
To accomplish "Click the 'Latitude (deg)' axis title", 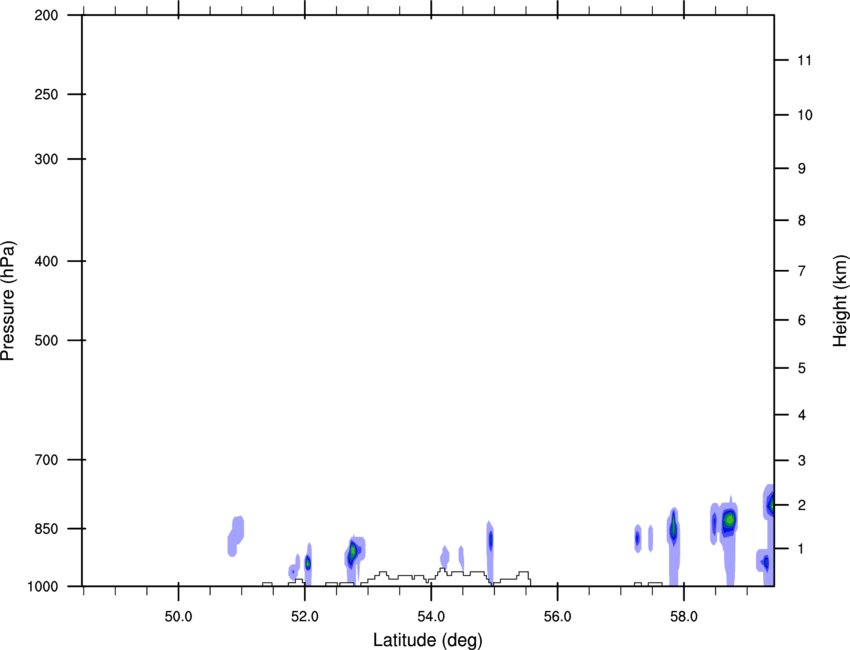I will pyautogui.click(x=427, y=639).
